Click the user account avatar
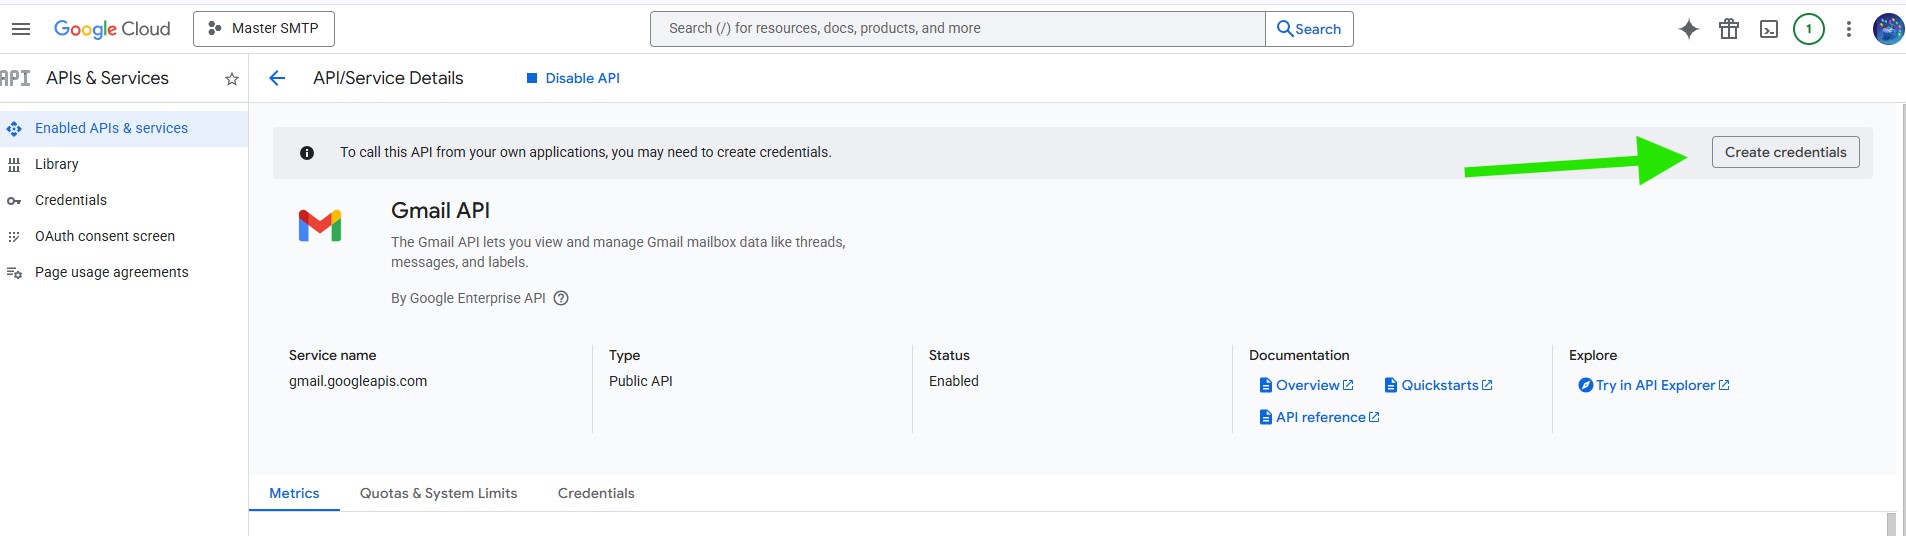The image size is (1906, 536). (x=1887, y=29)
